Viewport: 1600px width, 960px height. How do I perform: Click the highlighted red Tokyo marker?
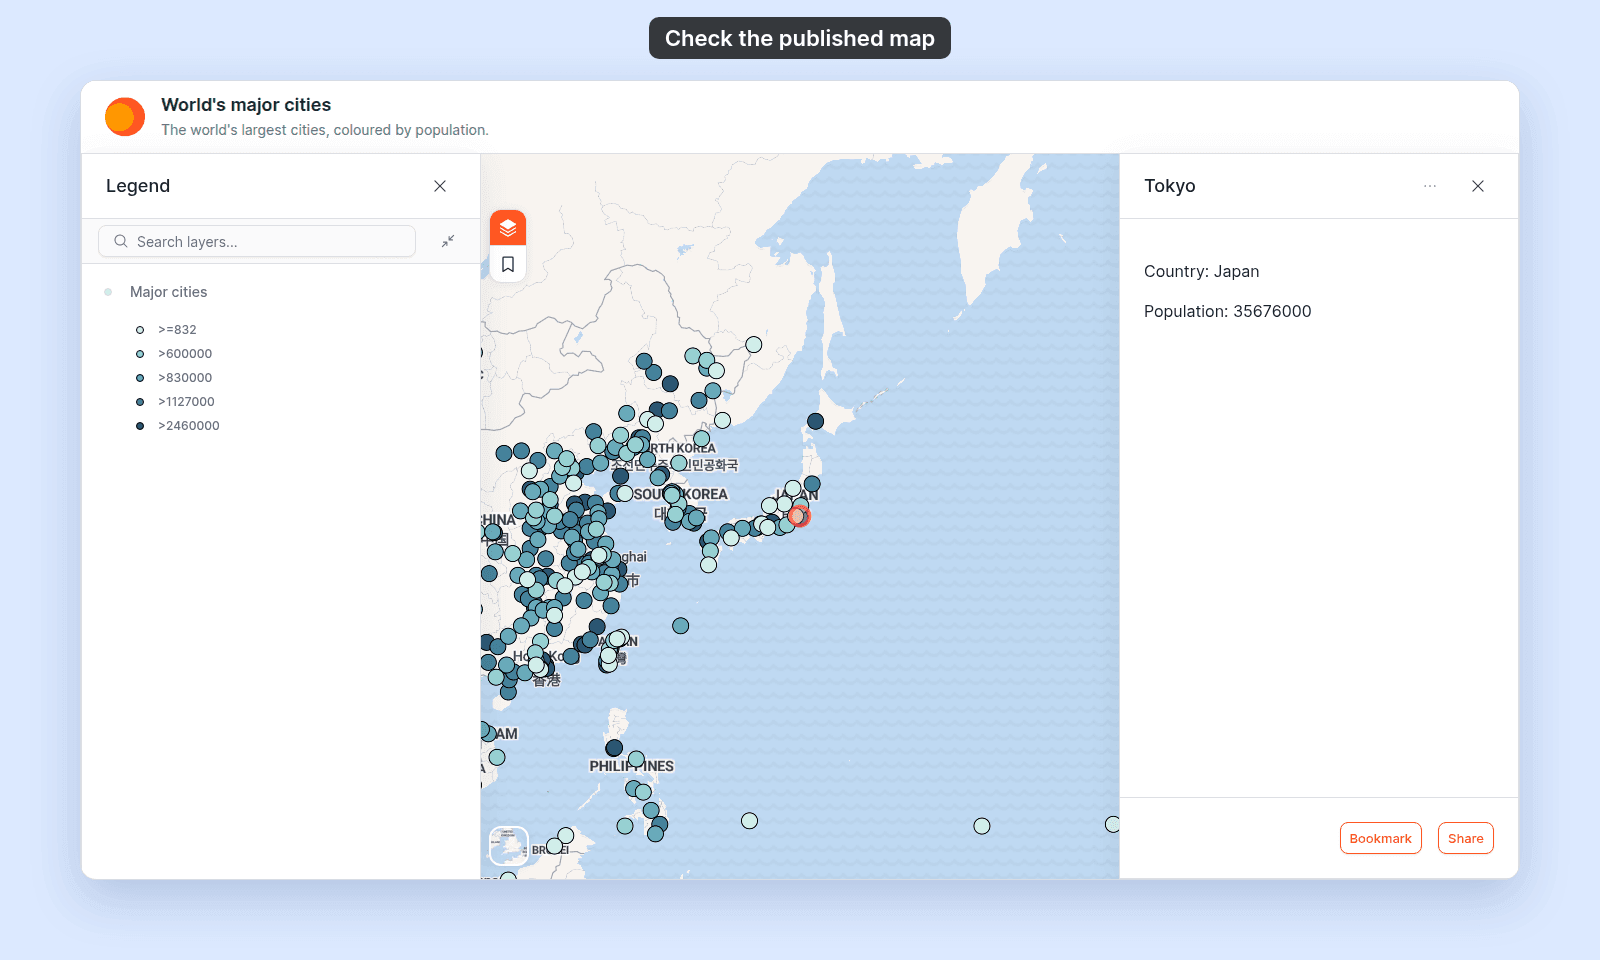click(x=798, y=516)
